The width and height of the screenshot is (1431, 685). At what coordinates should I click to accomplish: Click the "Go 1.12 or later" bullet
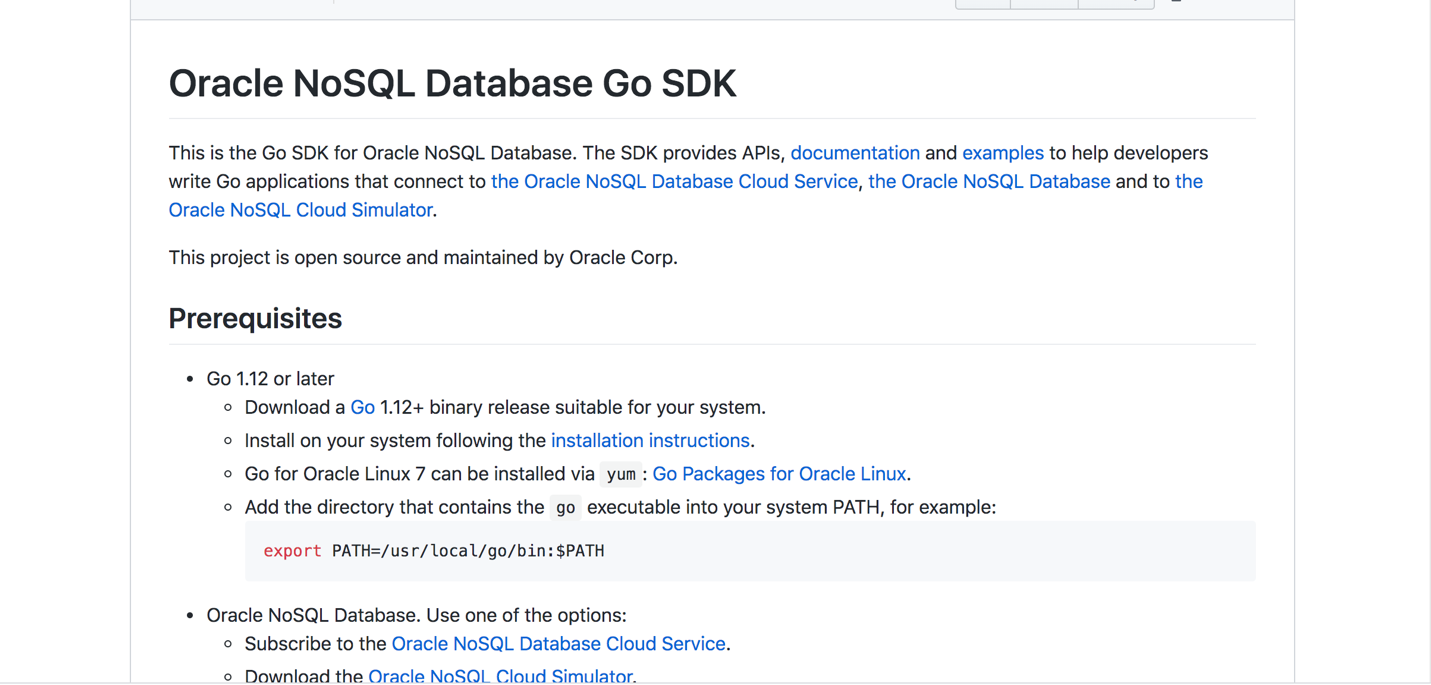click(x=270, y=379)
